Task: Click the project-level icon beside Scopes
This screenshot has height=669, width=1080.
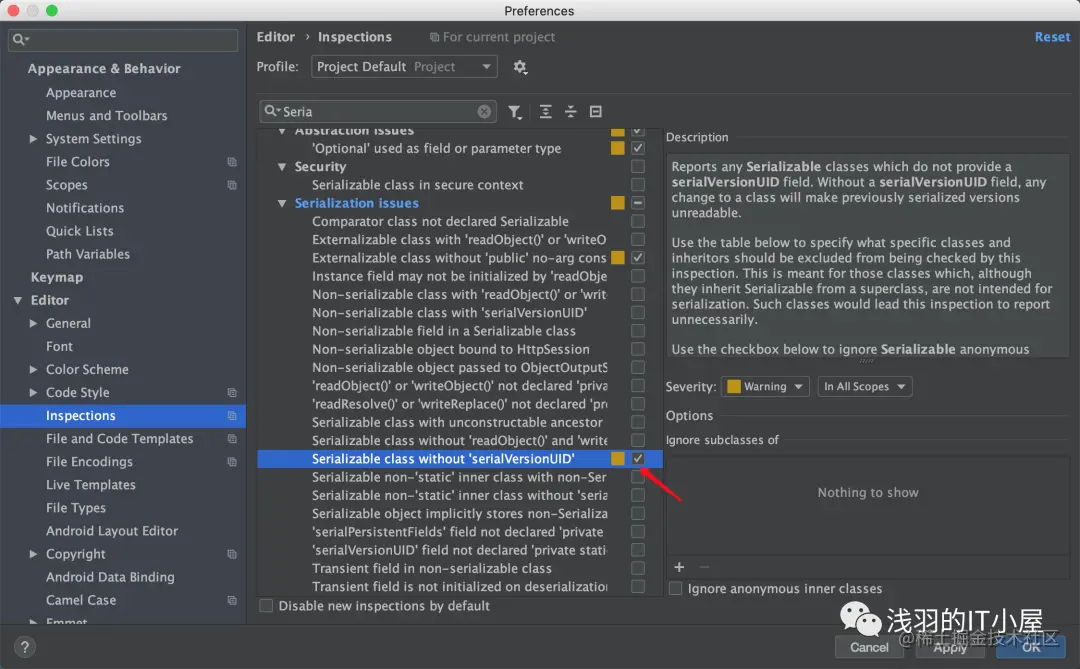Action: (x=232, y=185)
